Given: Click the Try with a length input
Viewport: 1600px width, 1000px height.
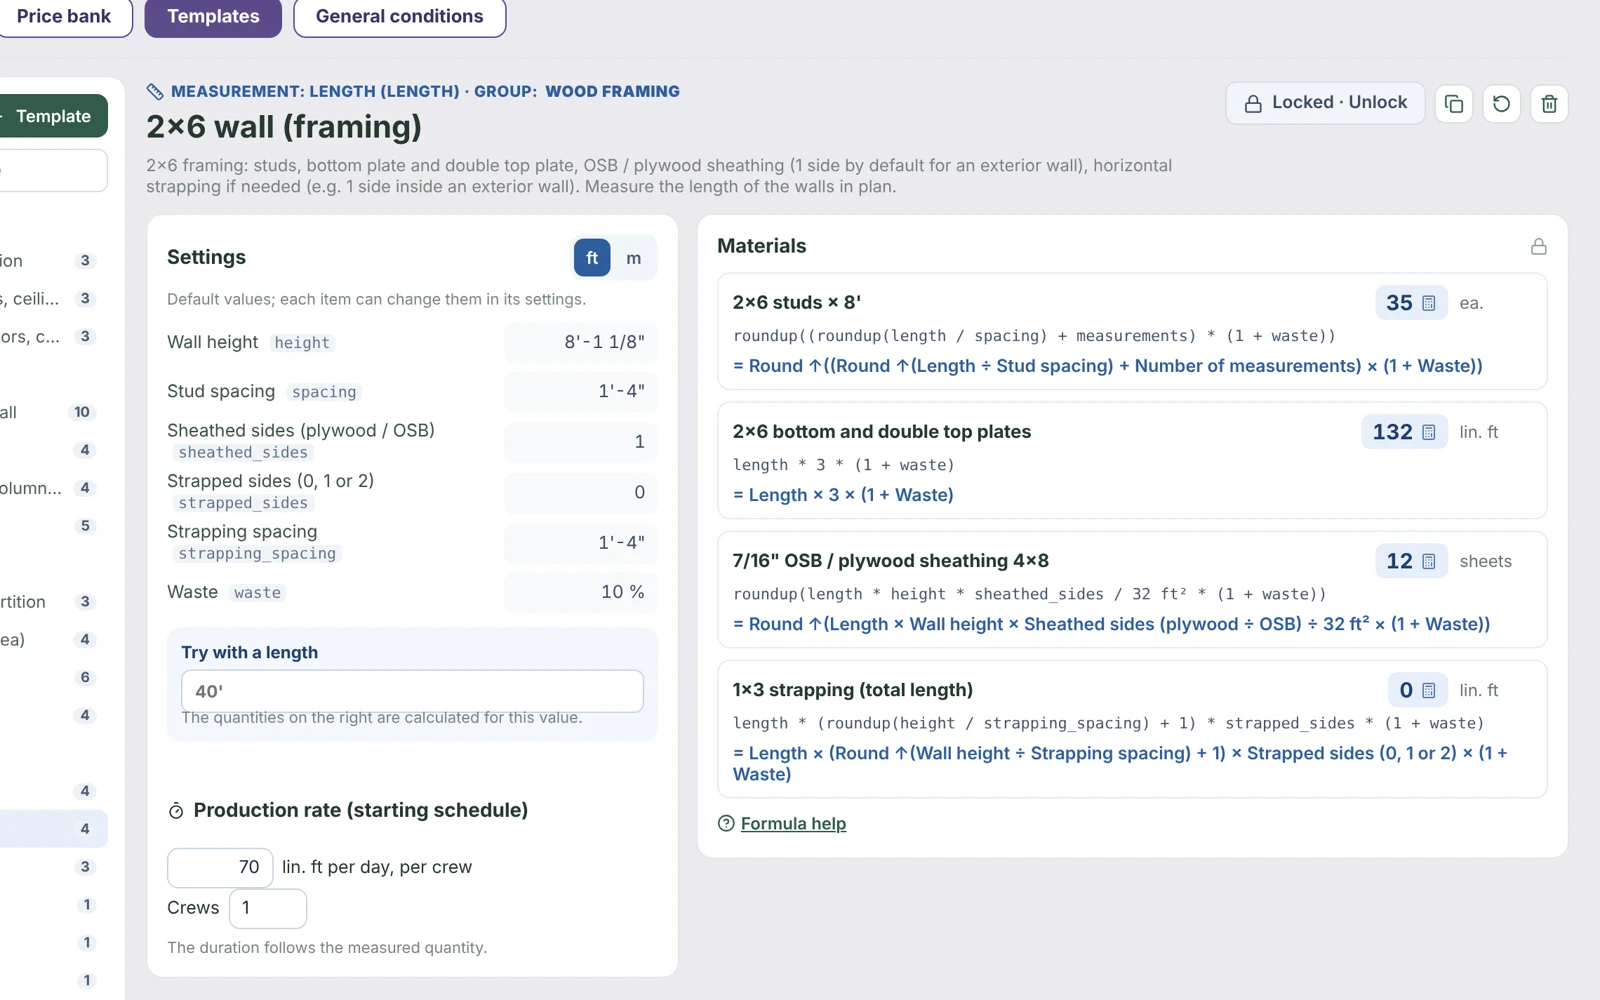Looking at the screenshot, I should click(x=412, y=691).
